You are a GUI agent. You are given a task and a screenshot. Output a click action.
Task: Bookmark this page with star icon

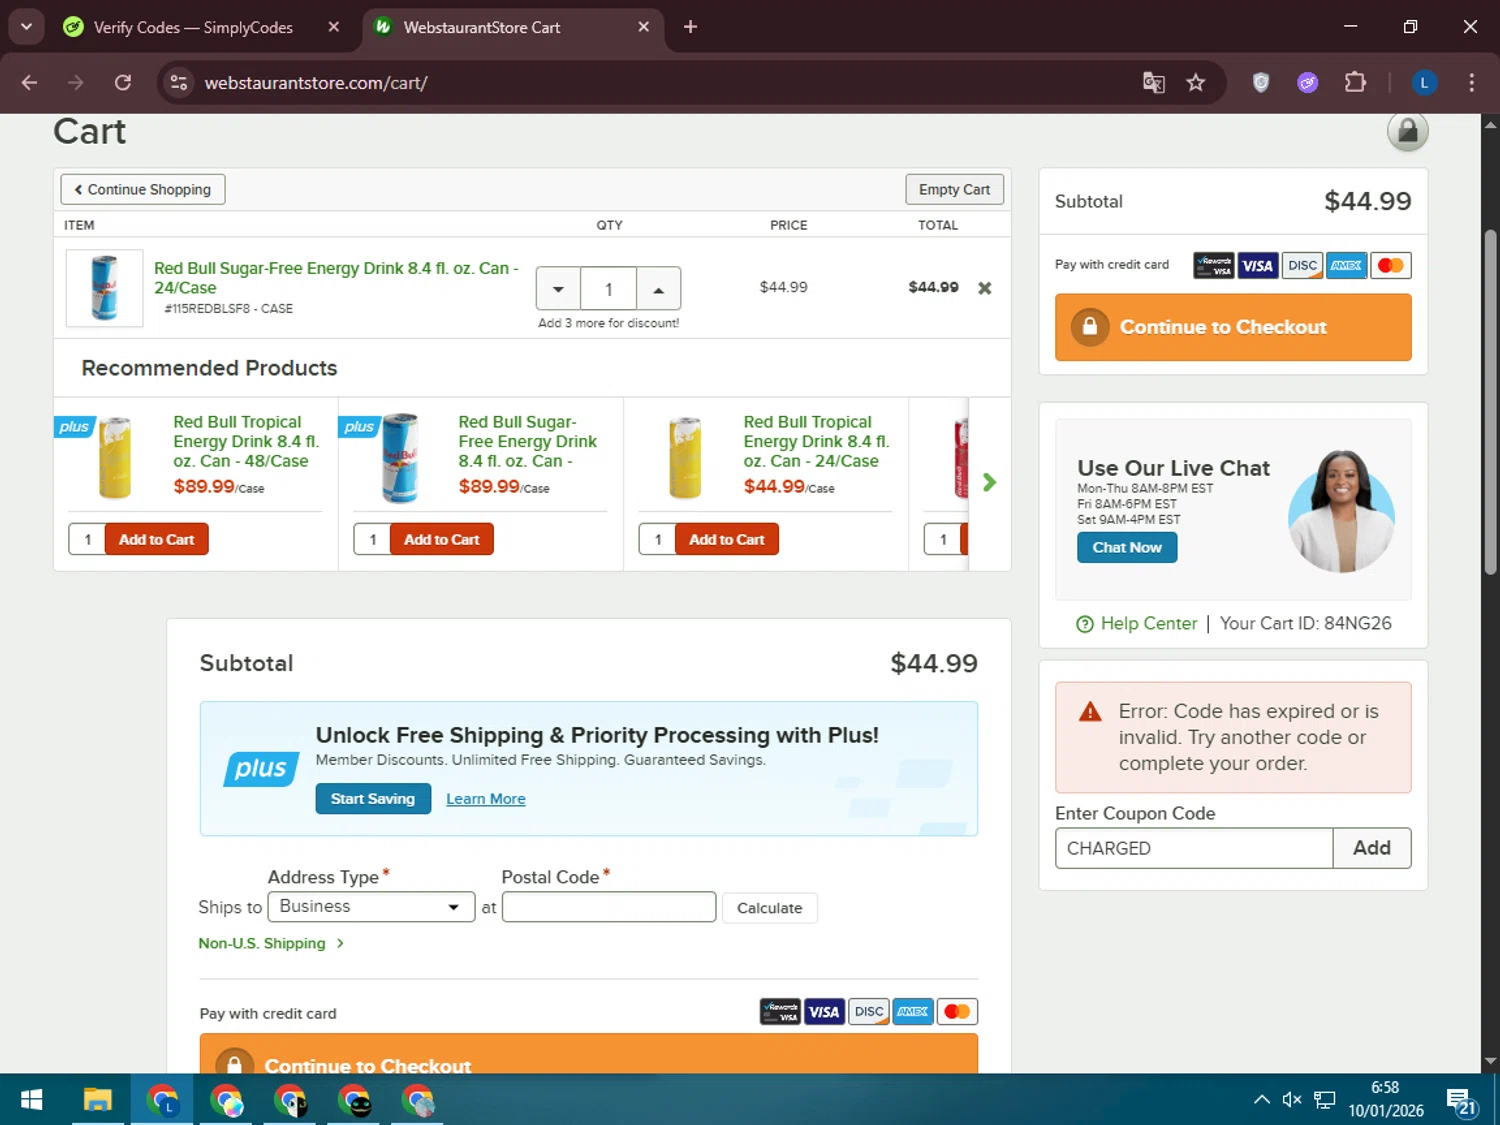point(1196,83)
